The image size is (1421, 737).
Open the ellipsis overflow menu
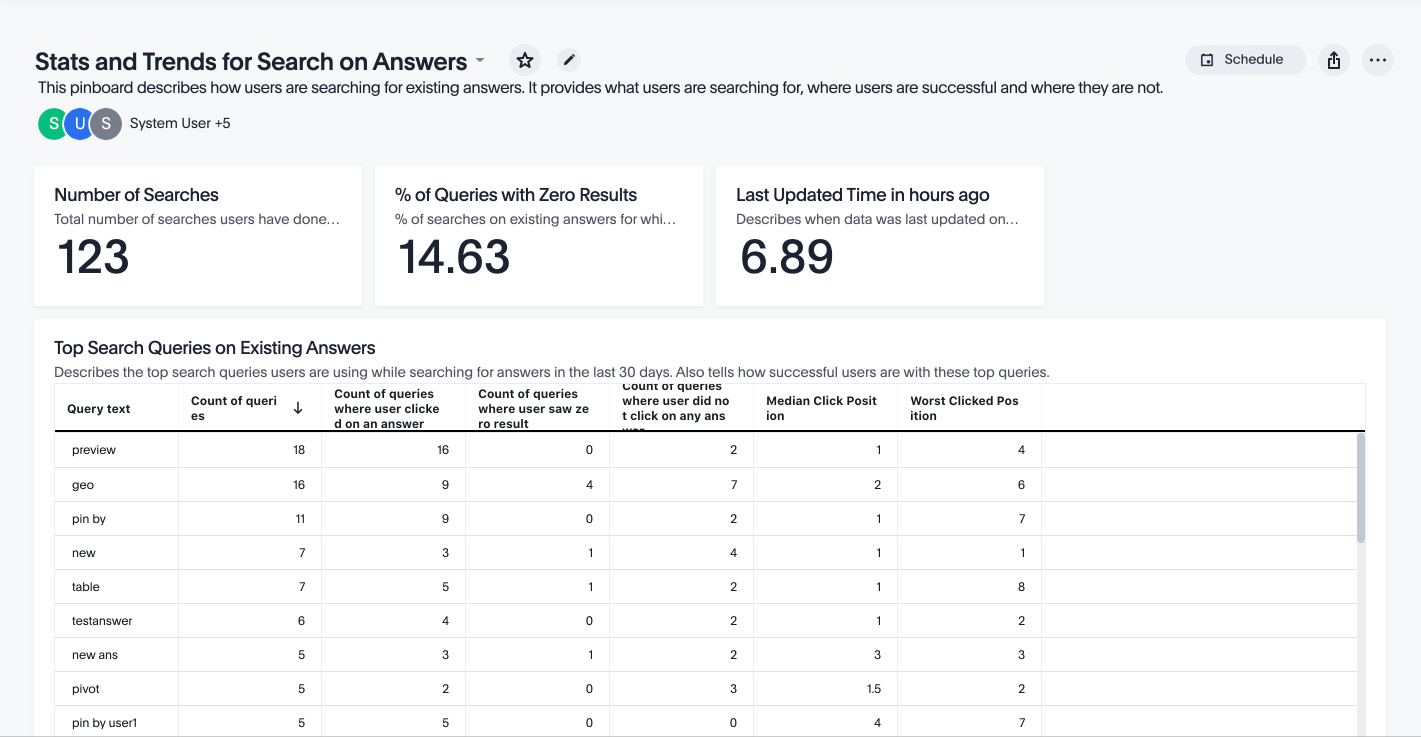[x=1378, y=60]
